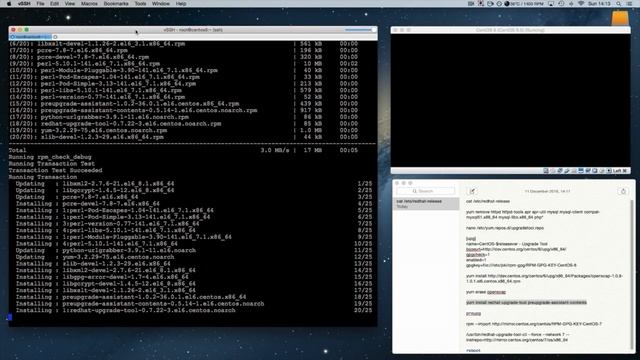Click the note date 11 December 2016
The width and height of the screenshot is (640, 360).
(x=547, y=191)
